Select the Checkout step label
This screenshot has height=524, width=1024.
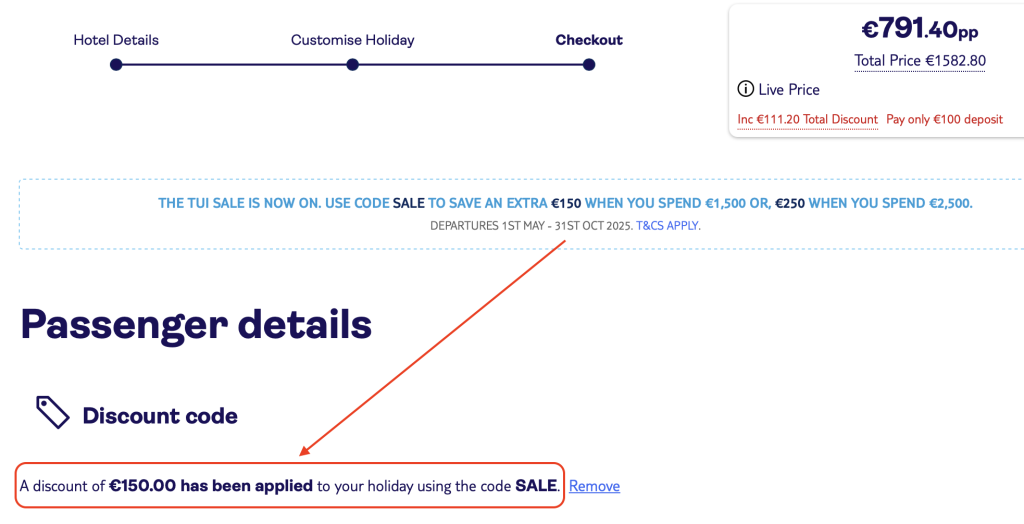(589, 40)
